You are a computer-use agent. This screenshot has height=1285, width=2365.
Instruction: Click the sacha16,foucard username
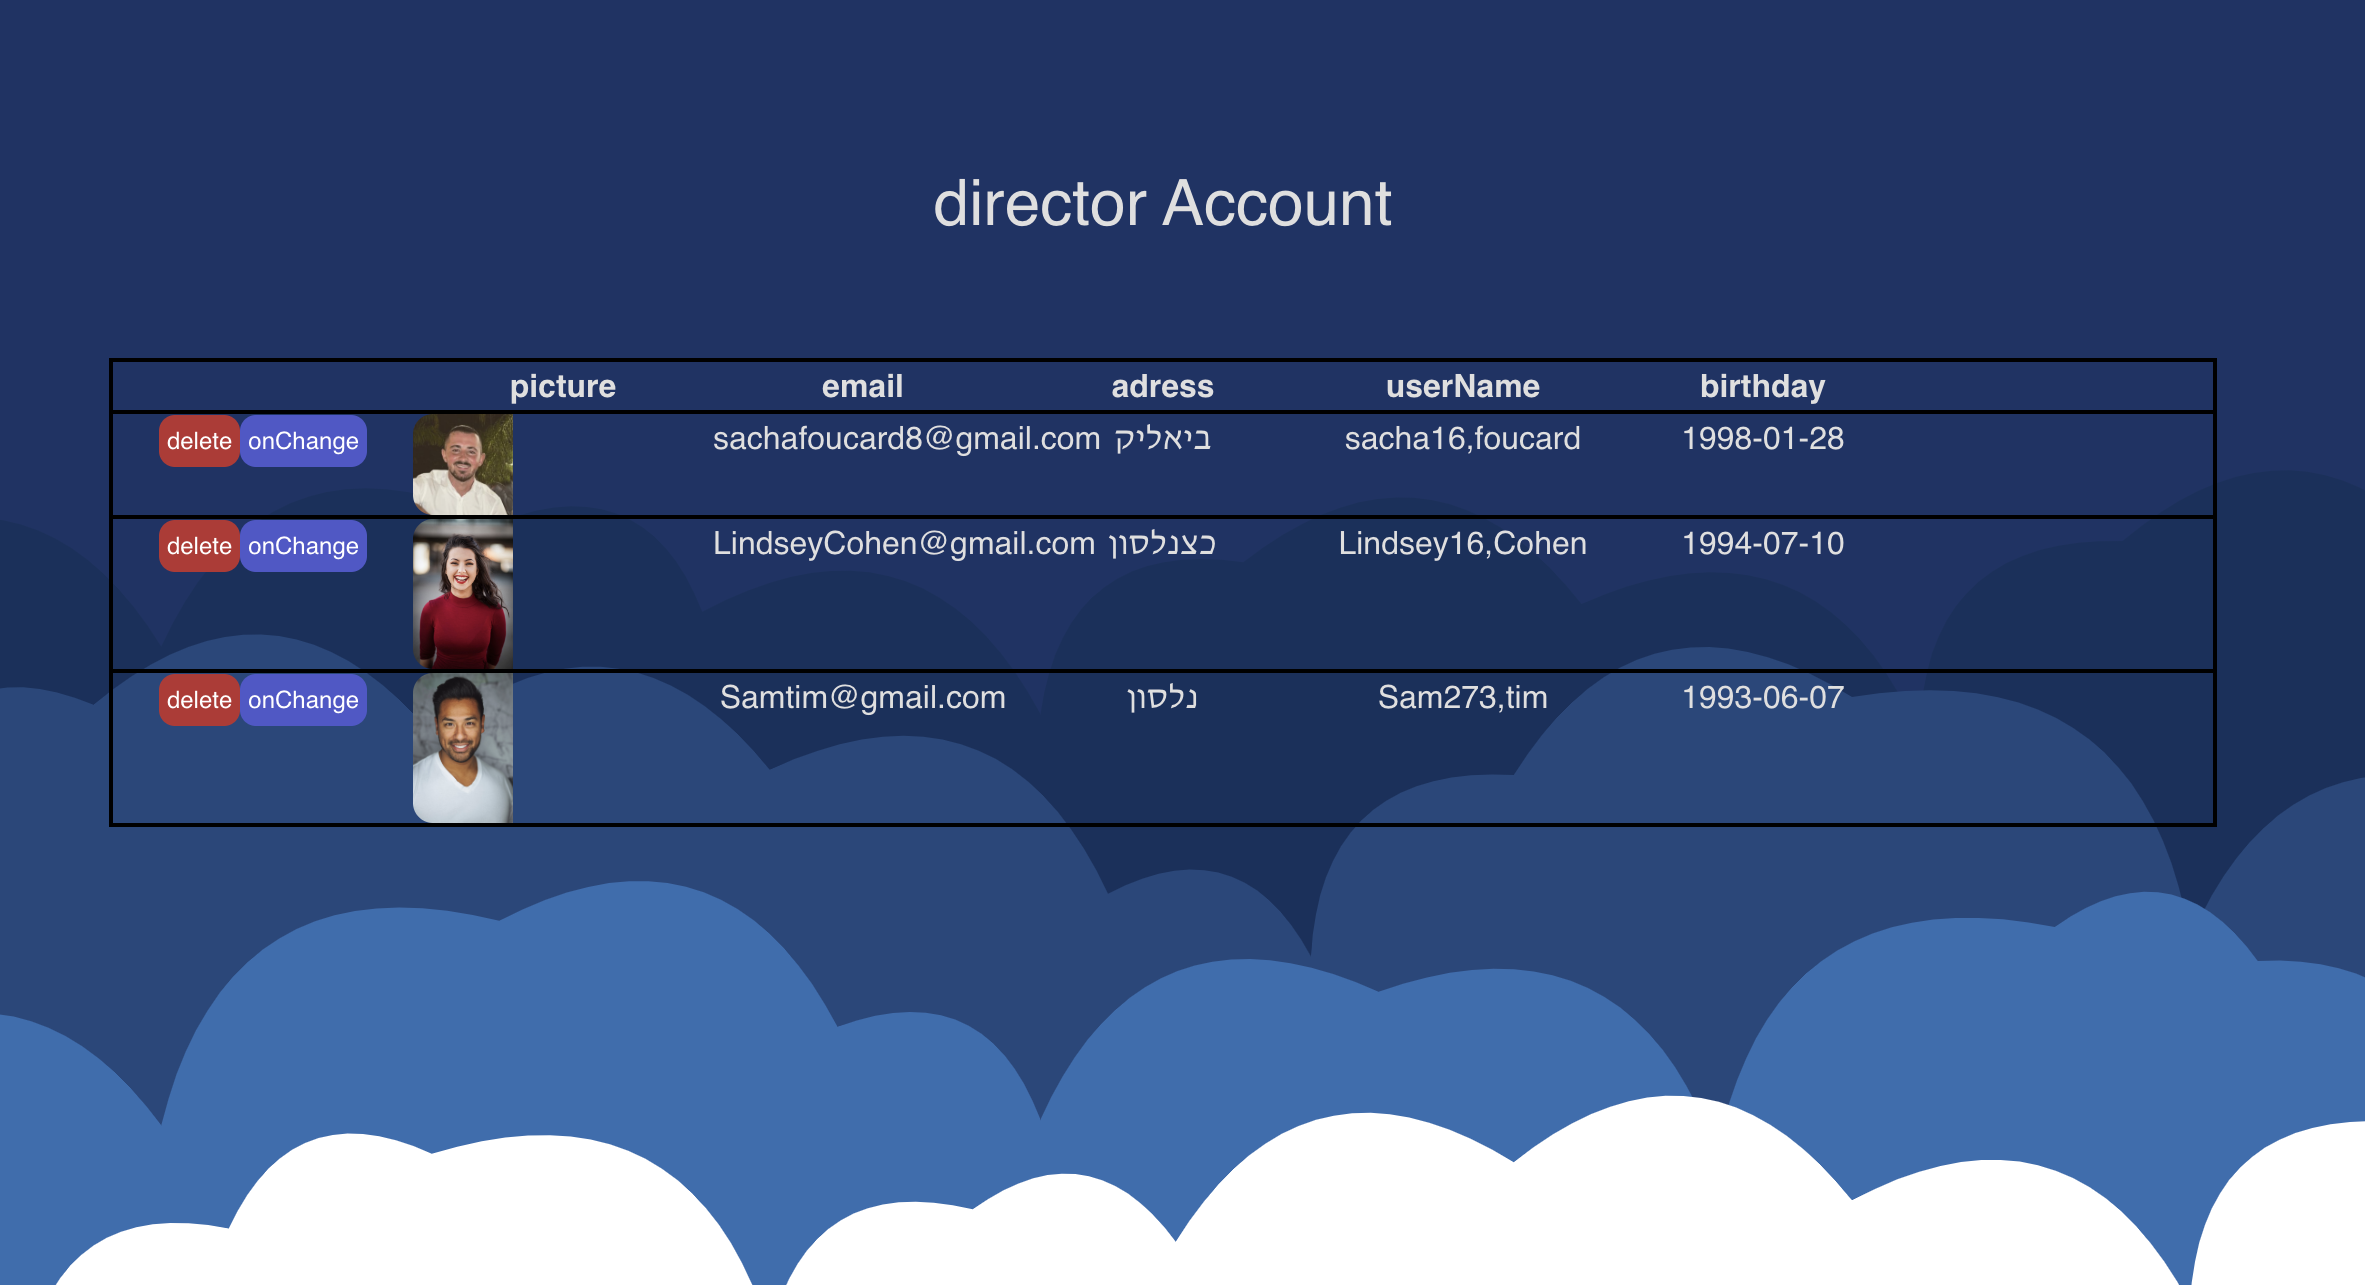tap(1462, 439)
